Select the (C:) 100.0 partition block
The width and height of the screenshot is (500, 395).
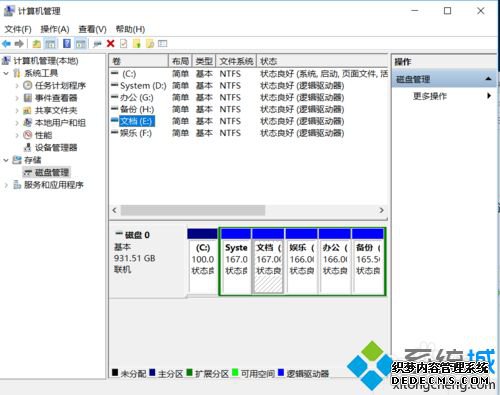tap(203, 261)
